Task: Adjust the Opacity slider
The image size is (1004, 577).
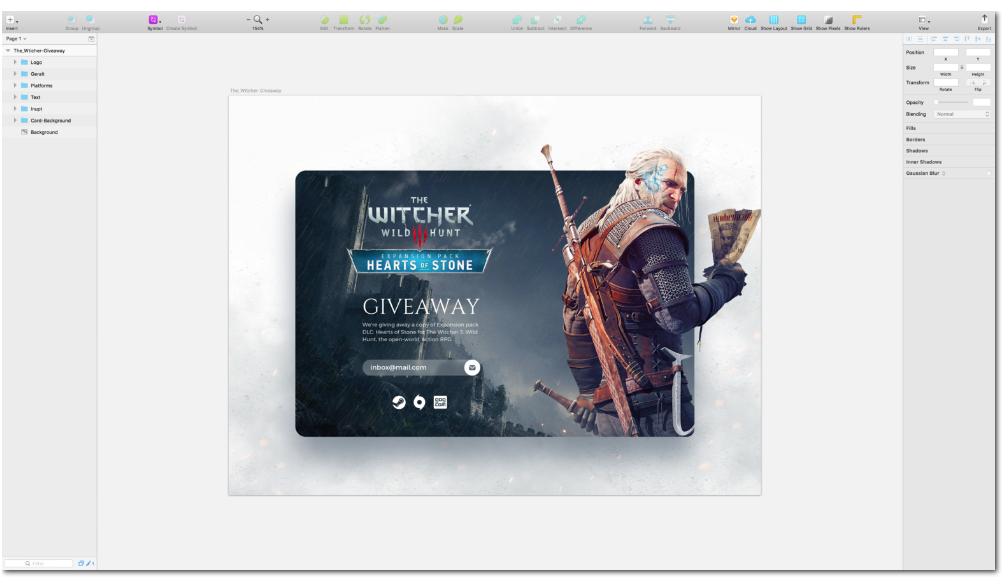Action: click(x=951, y=102)
